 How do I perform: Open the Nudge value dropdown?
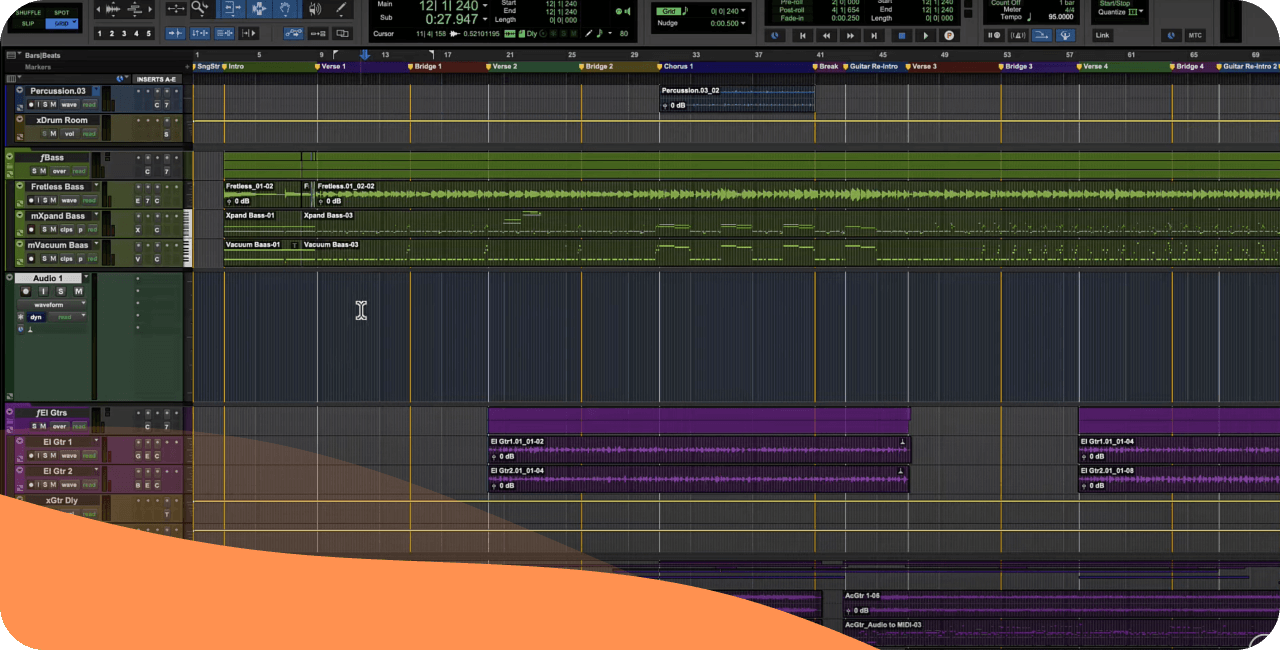(744, 23)
